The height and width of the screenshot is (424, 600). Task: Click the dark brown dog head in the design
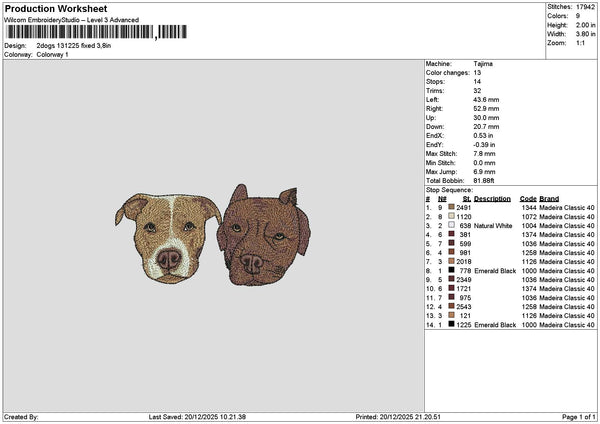coord(264,236)
